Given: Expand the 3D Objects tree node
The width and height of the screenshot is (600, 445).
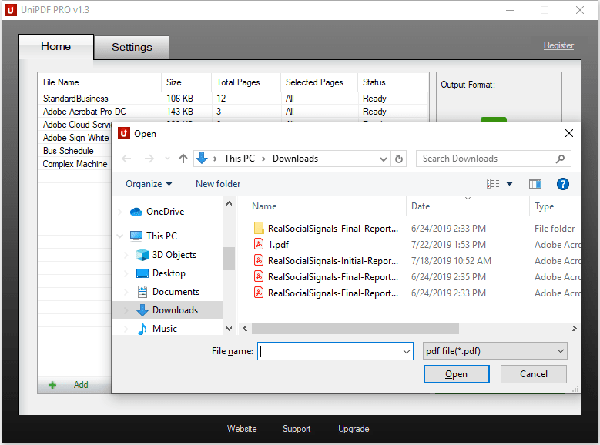Looking at the screenshot, I should [126, 255].
